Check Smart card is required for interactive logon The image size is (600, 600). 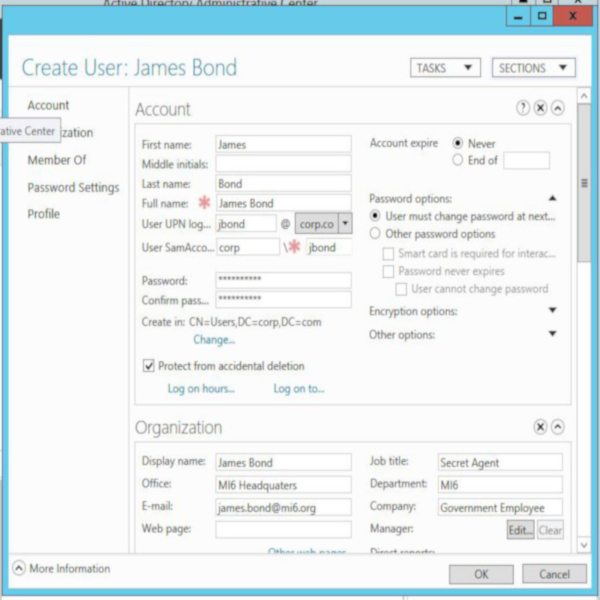[x=388, y=253]
